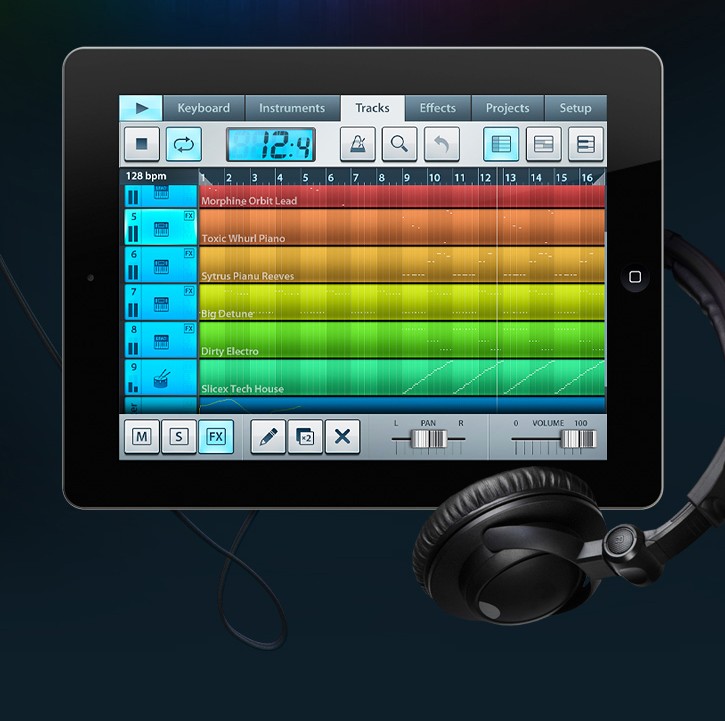Jump to bar 13 on the timeline
725x721 pixels.
[x=510, y=178]
